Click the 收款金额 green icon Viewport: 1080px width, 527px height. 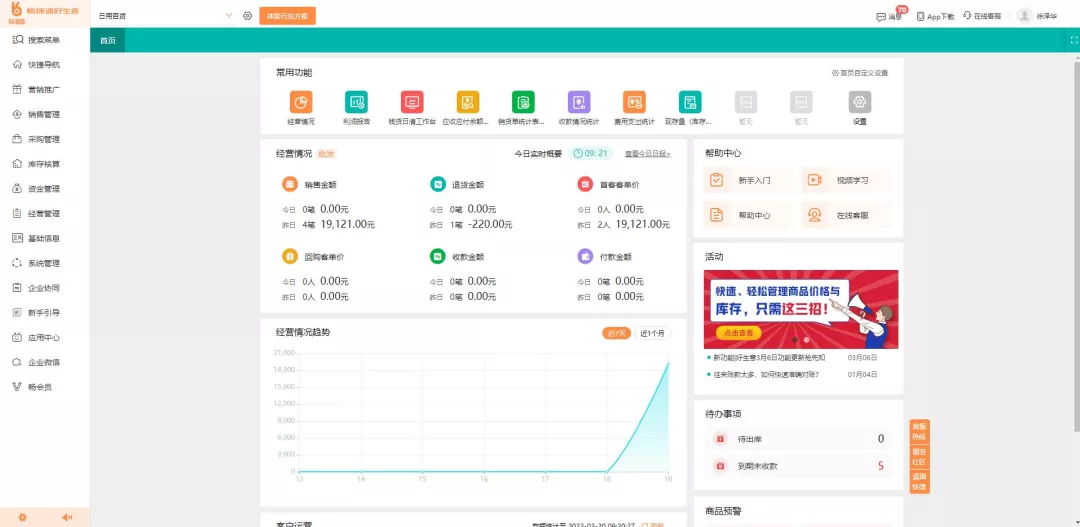[437, 256]
